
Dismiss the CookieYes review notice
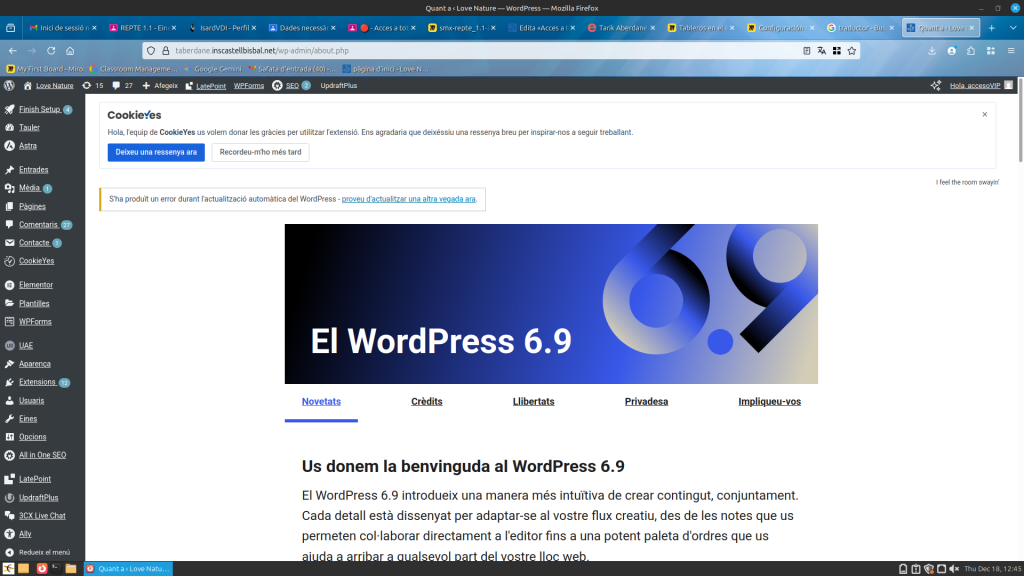click(984, 115)
